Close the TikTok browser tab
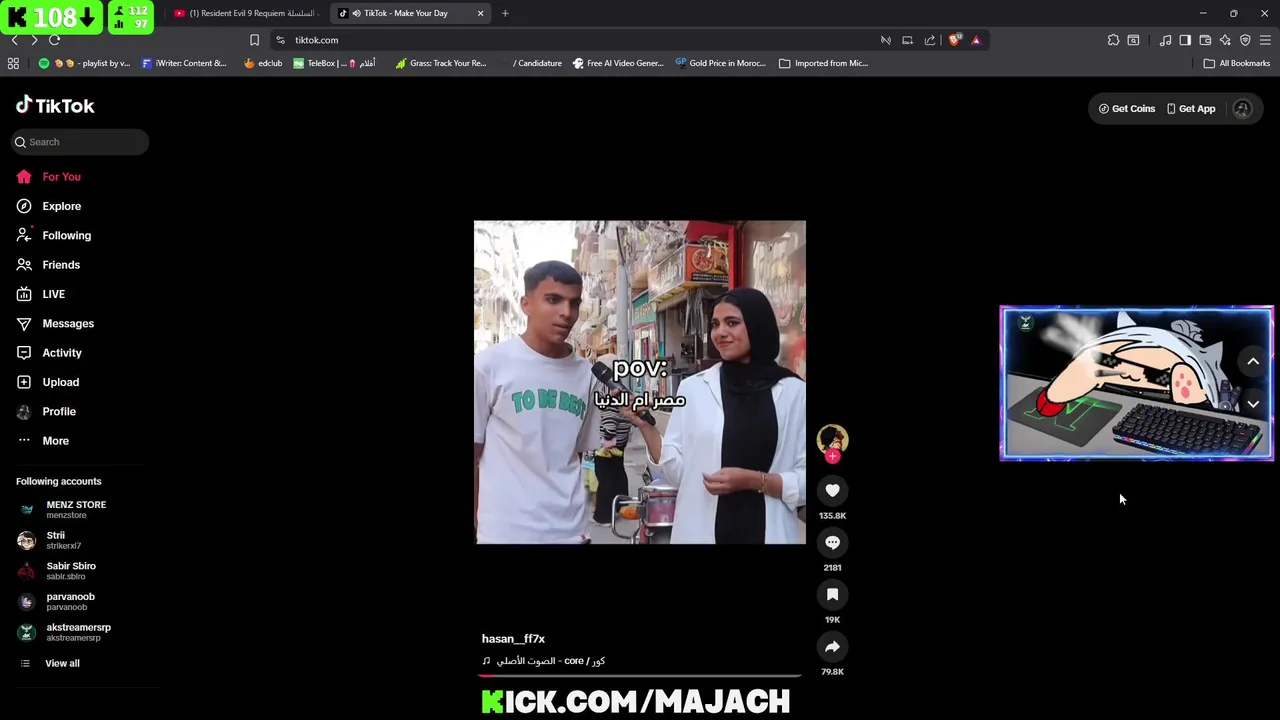The image size is (1280, 720). tap(480, 13)
